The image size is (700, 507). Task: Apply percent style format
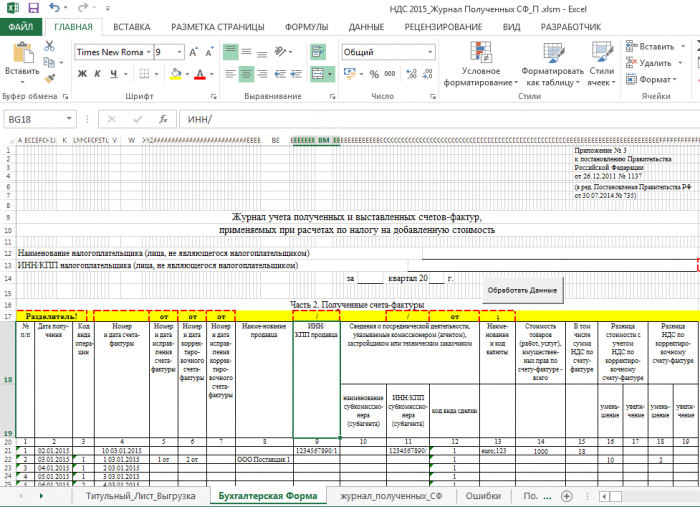(x=374, y=74)
